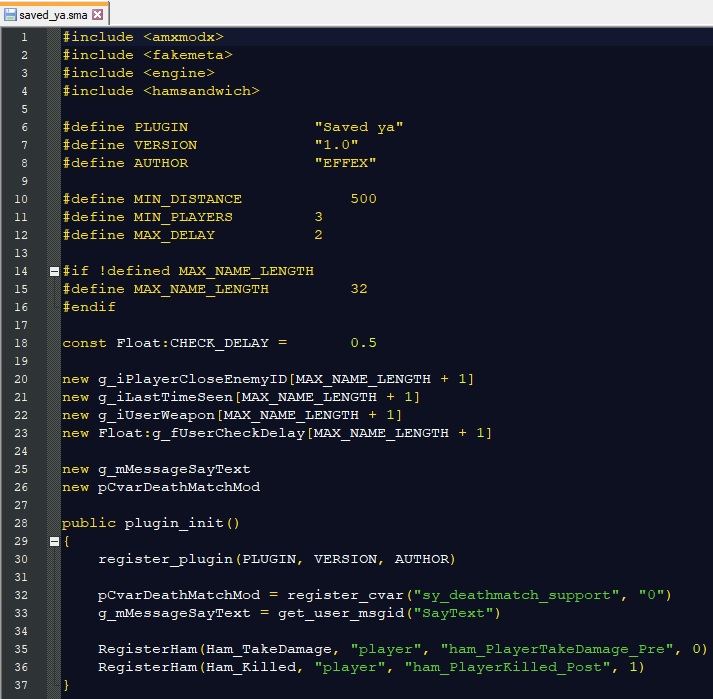Click the MIN_DISTANCE value 500
This screenshot has height=699, width=713.
point(363,199)
